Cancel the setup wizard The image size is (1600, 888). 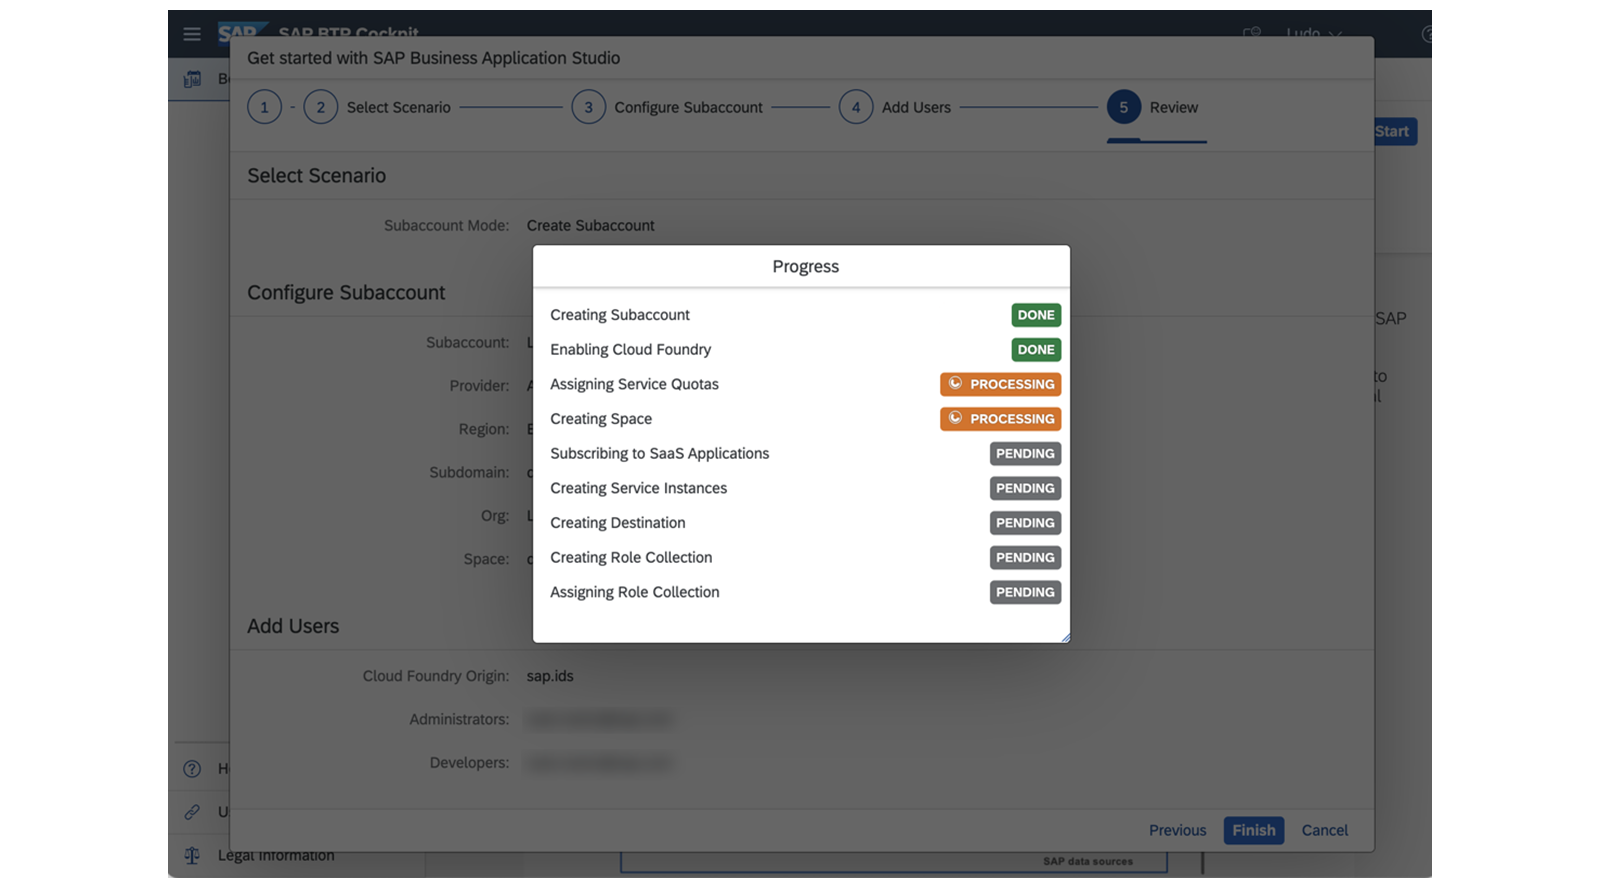coord(1325,830)
